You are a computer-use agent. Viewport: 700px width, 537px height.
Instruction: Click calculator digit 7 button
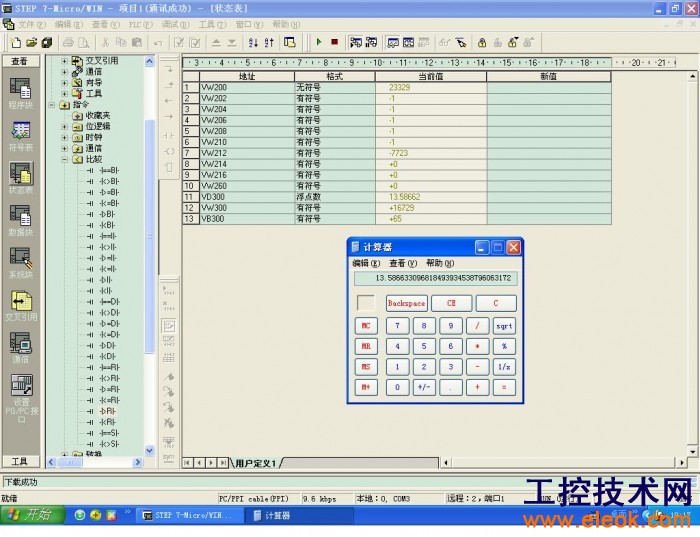click(x=397, y=326)
